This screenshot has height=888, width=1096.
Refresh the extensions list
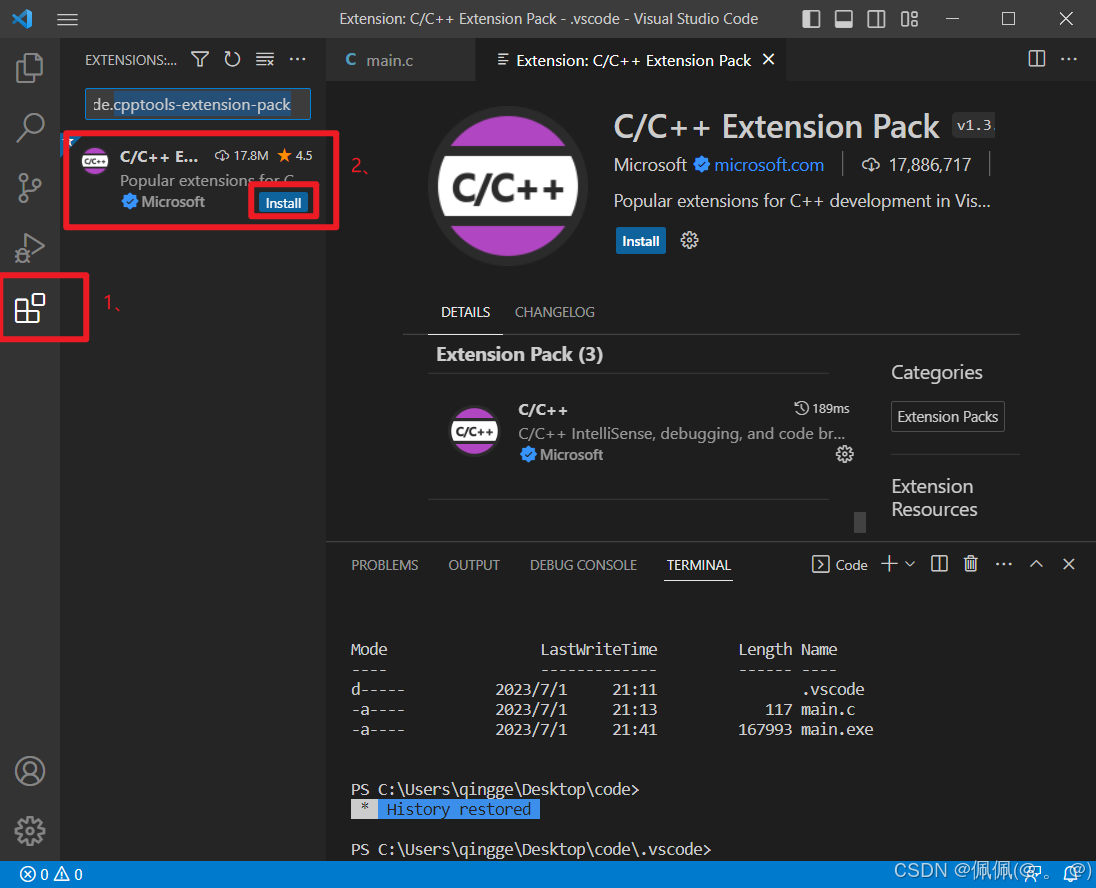coord(232,59)
